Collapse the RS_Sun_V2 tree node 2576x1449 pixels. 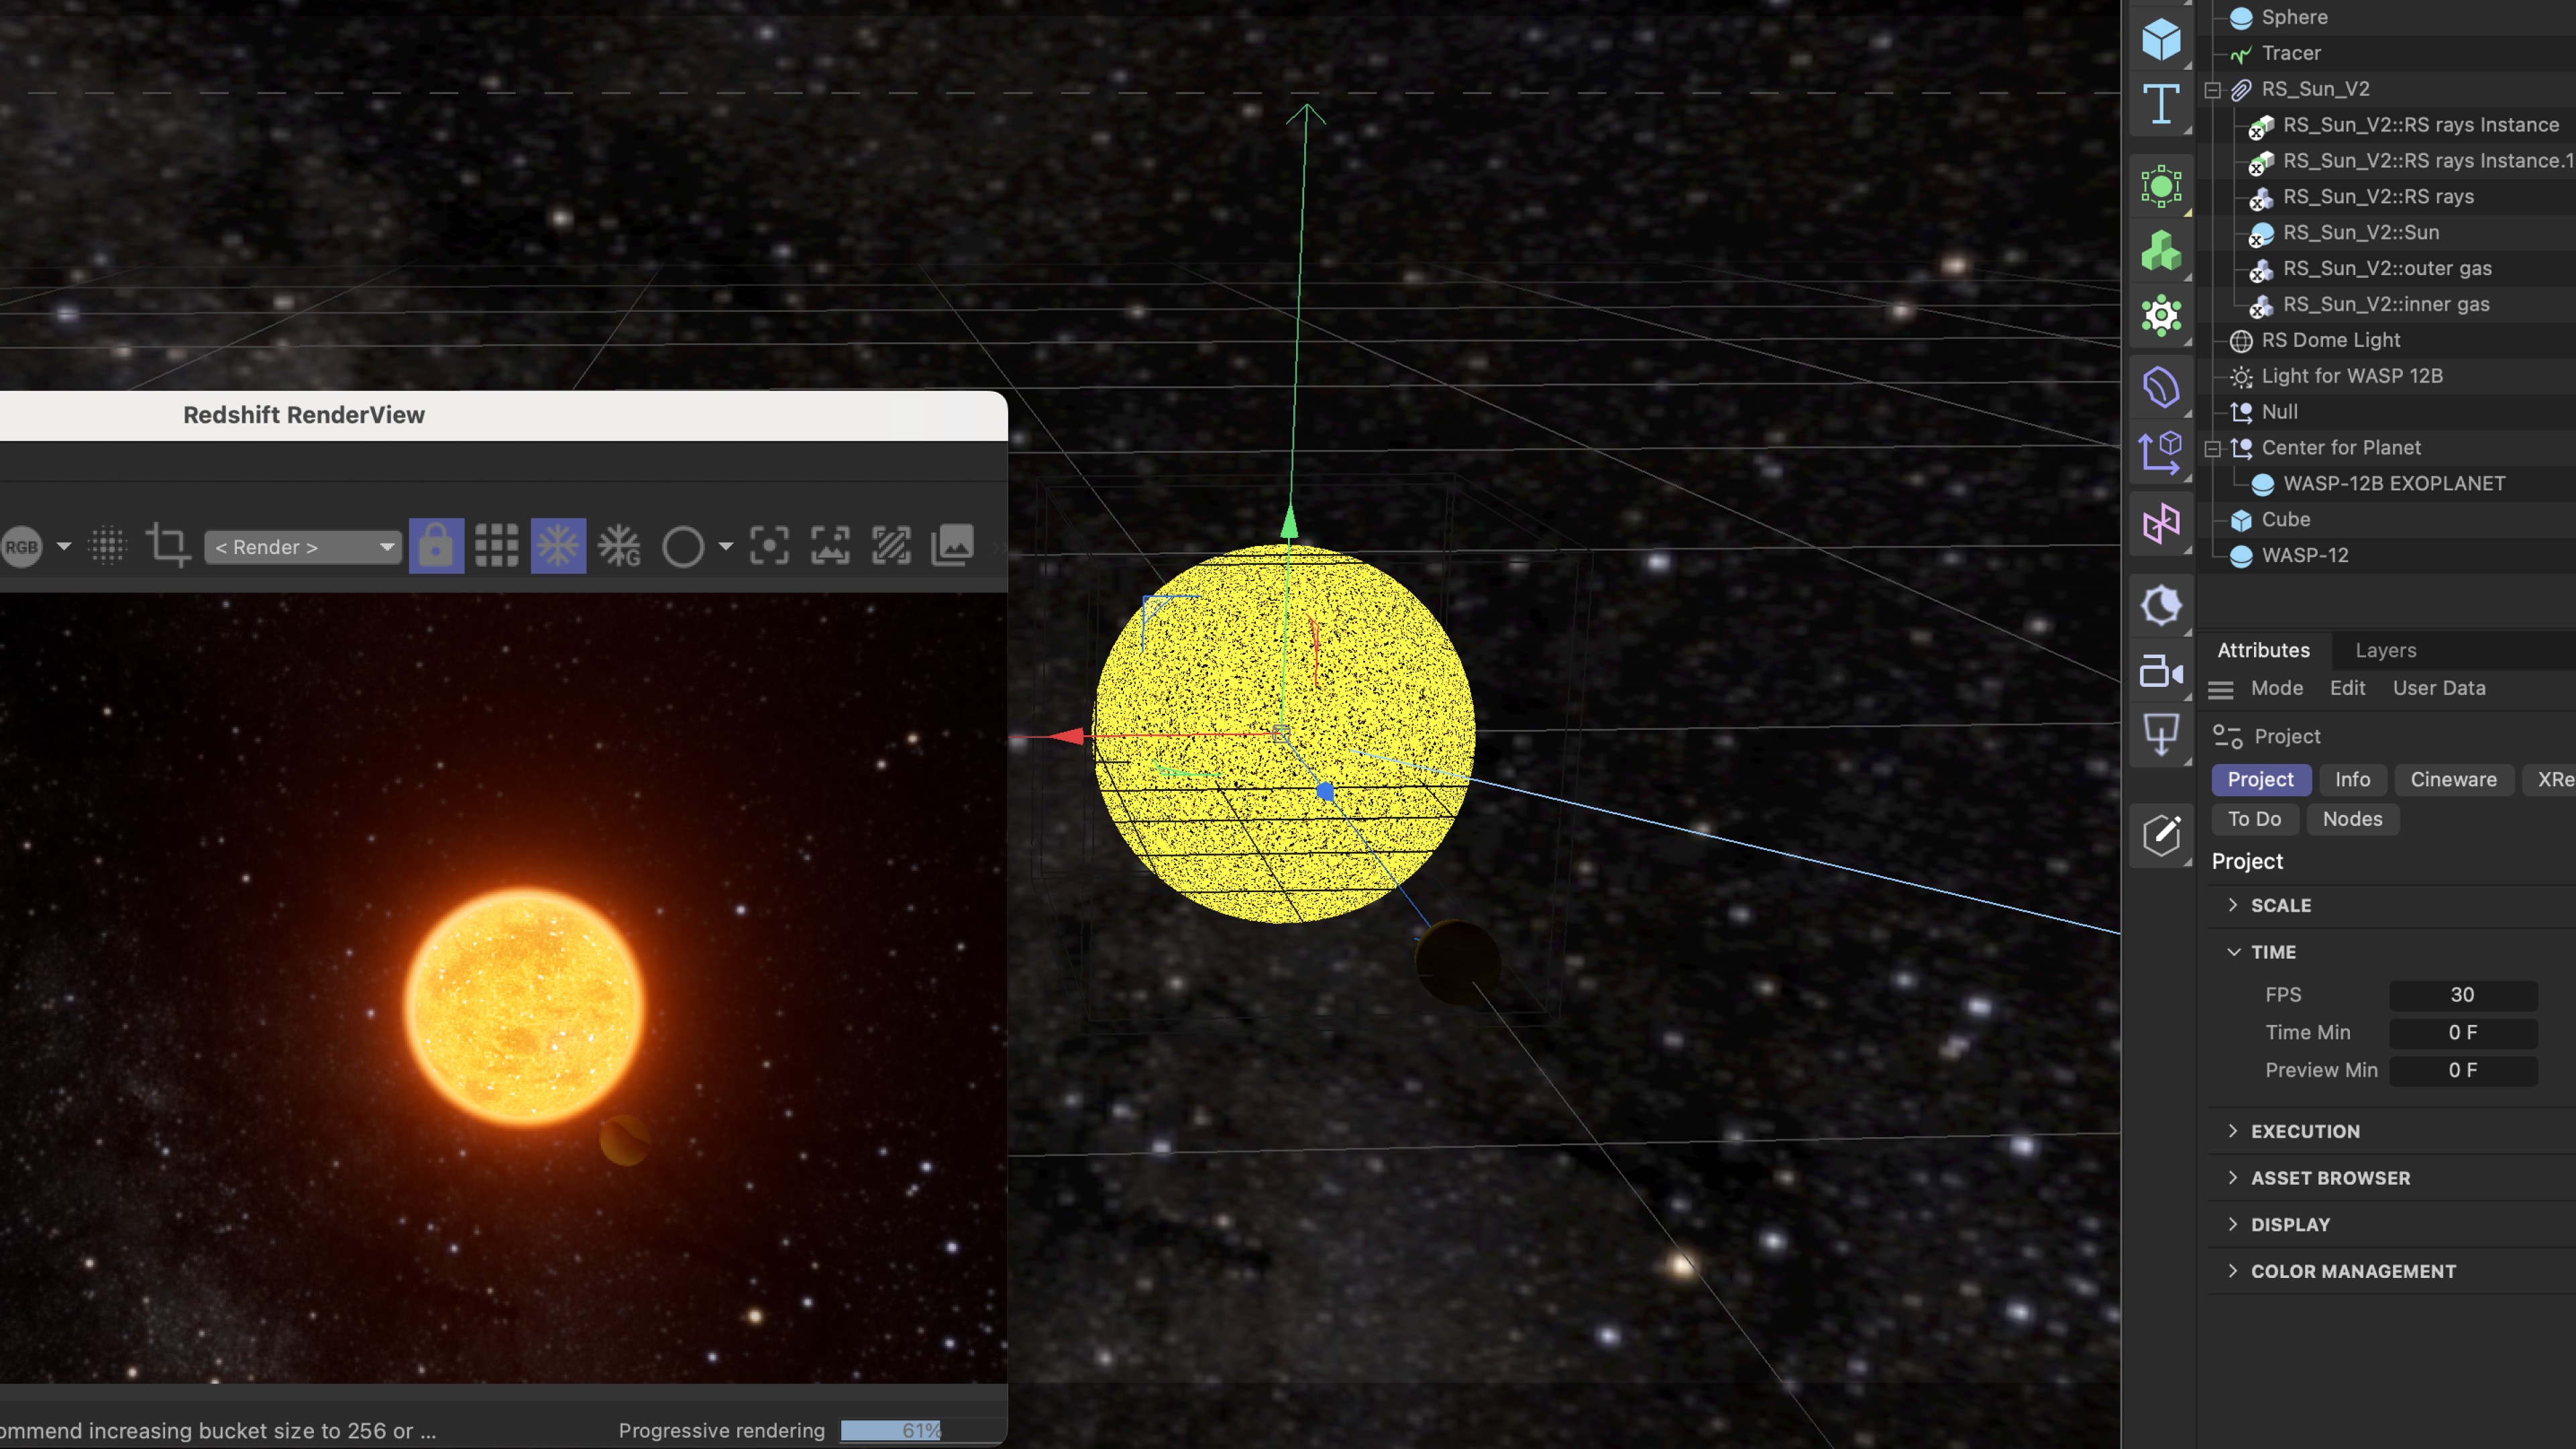(2213, 90)
